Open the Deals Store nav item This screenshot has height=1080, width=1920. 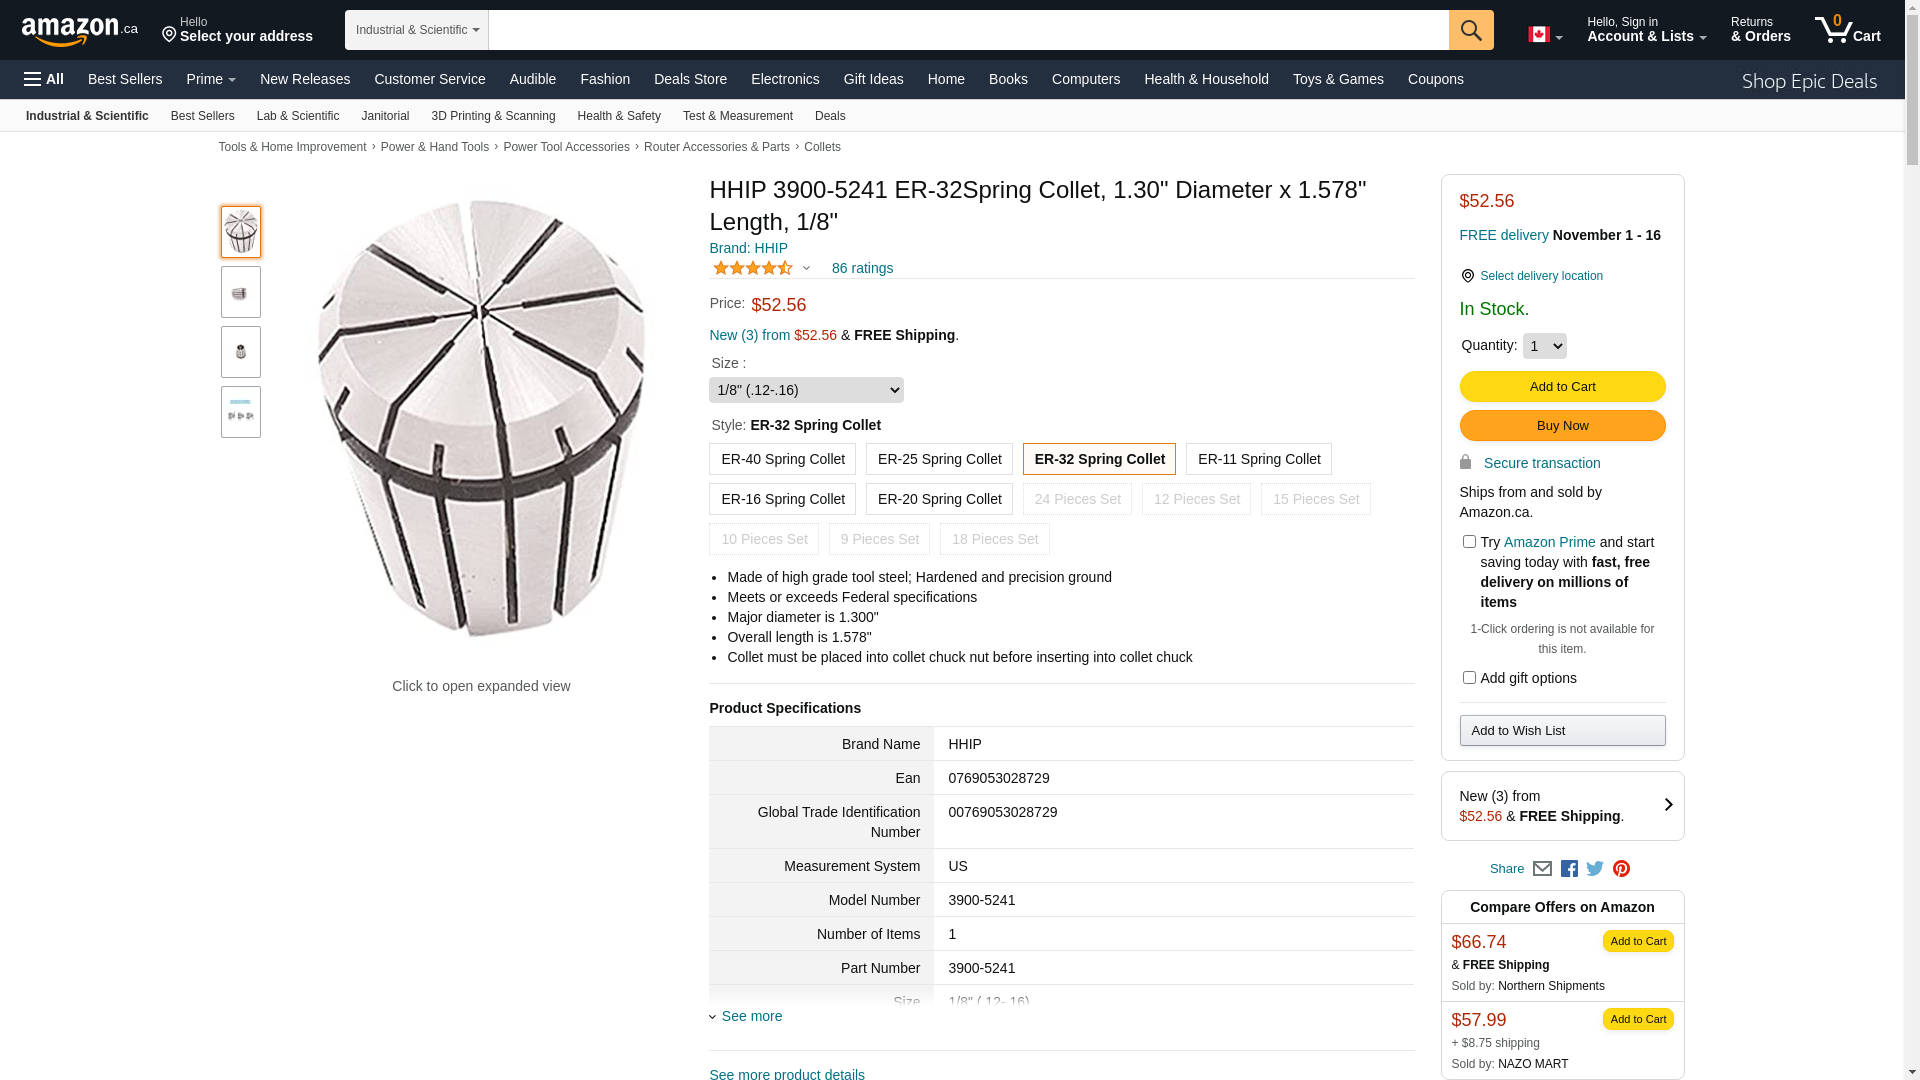[690, 79]
